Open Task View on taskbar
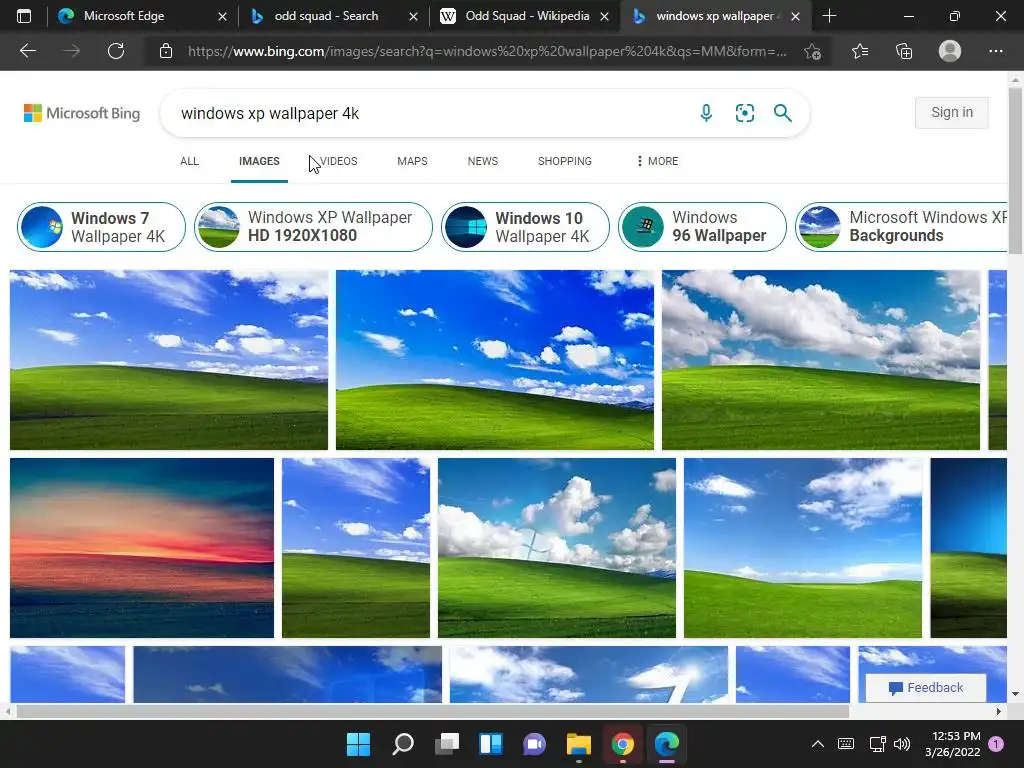The image size is (1024, 768). (447, 744)
